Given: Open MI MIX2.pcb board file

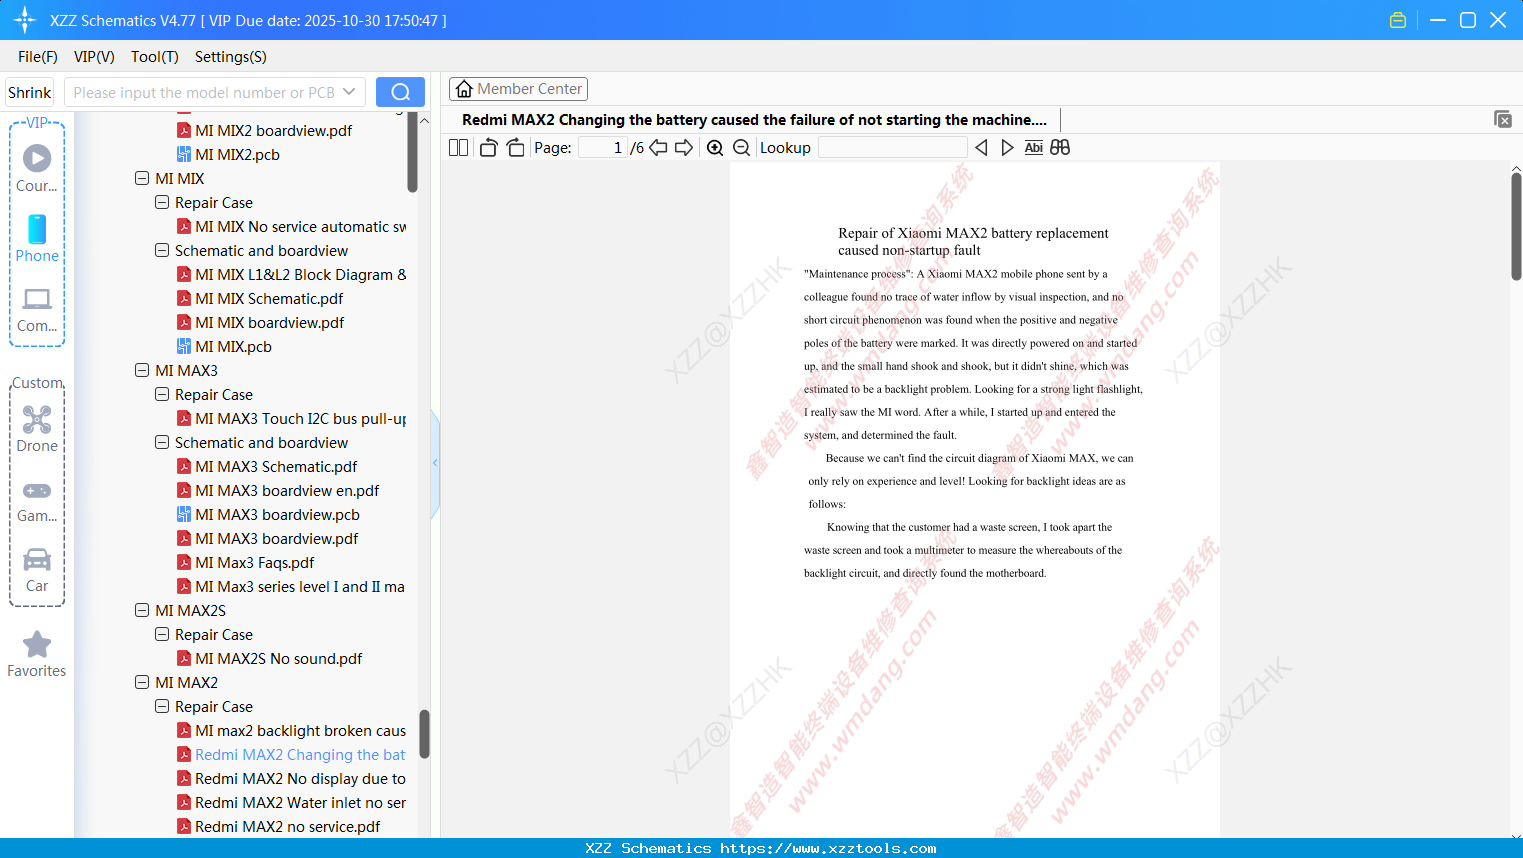Looking at the screenshot, I should pos(237,154).
